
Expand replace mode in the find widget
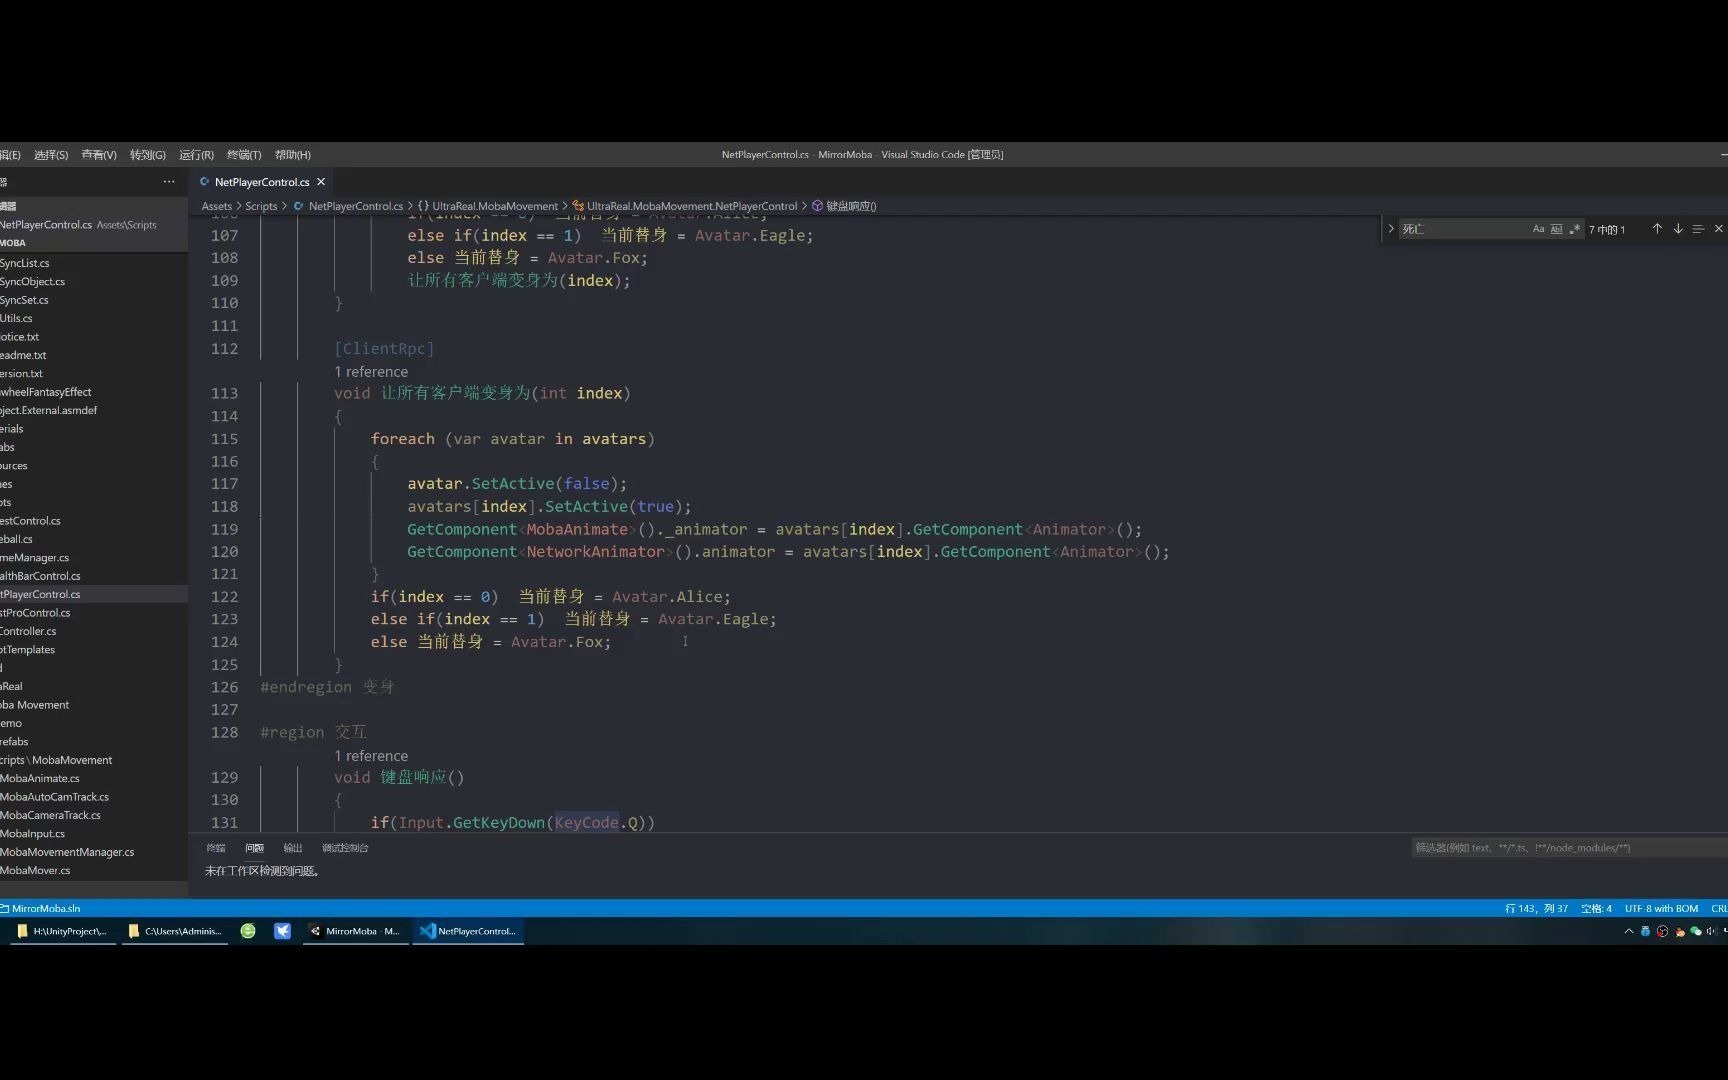point(1390,229)
